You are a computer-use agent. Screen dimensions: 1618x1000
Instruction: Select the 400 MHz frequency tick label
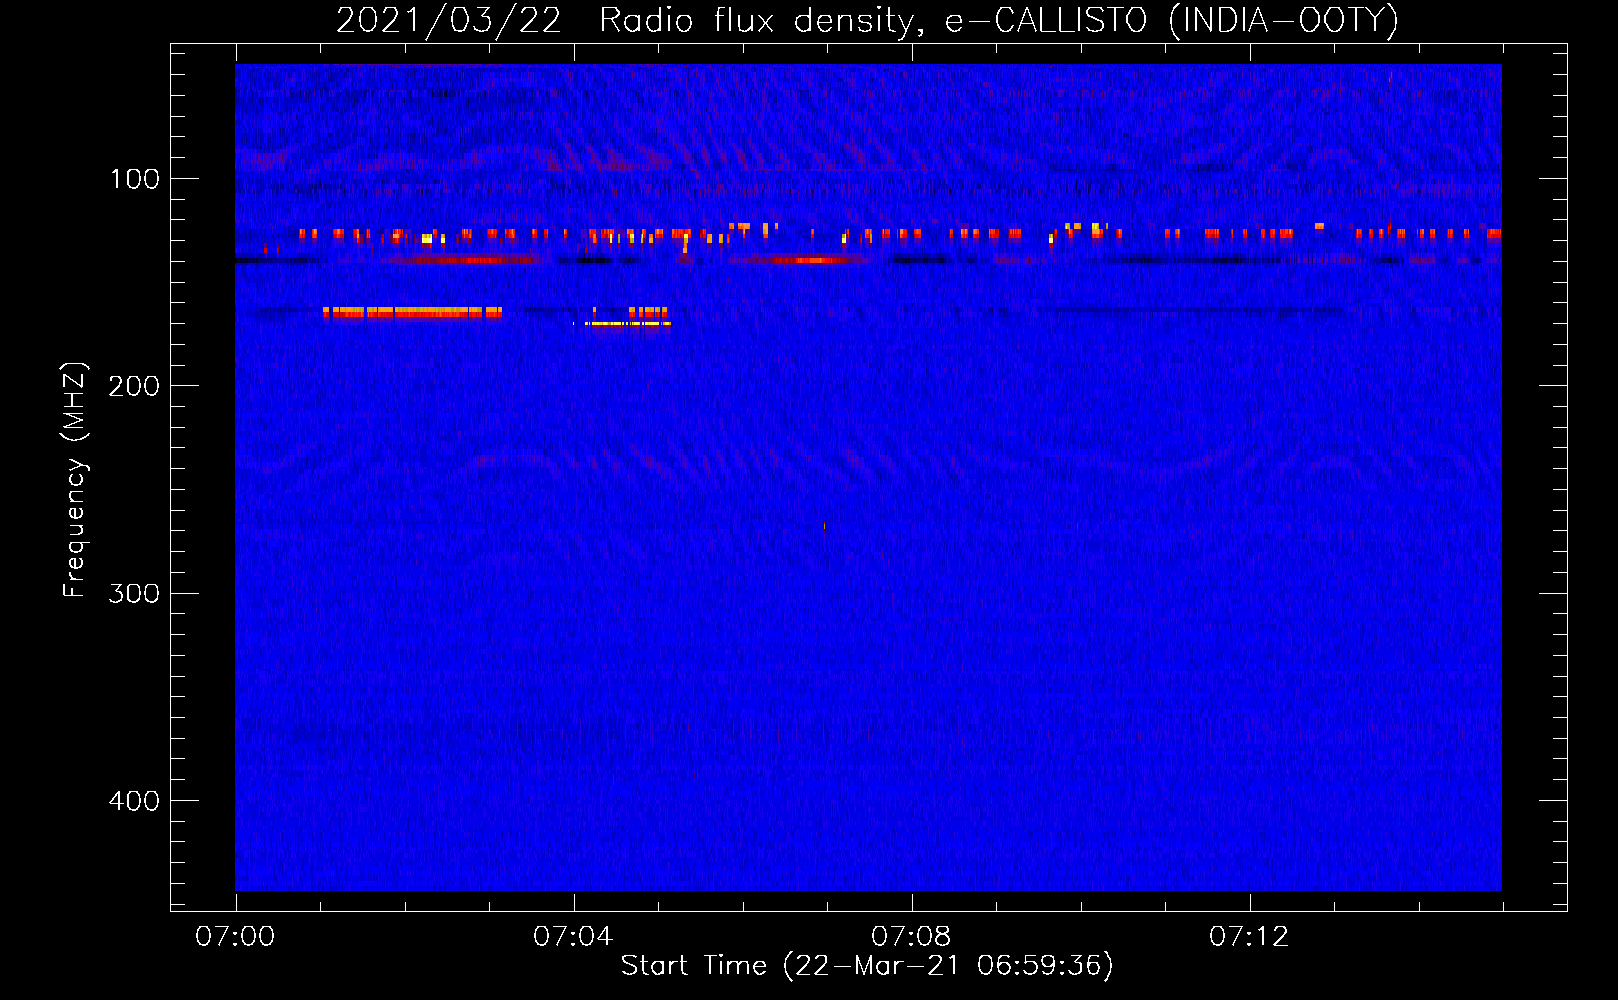tap(134, 801)
